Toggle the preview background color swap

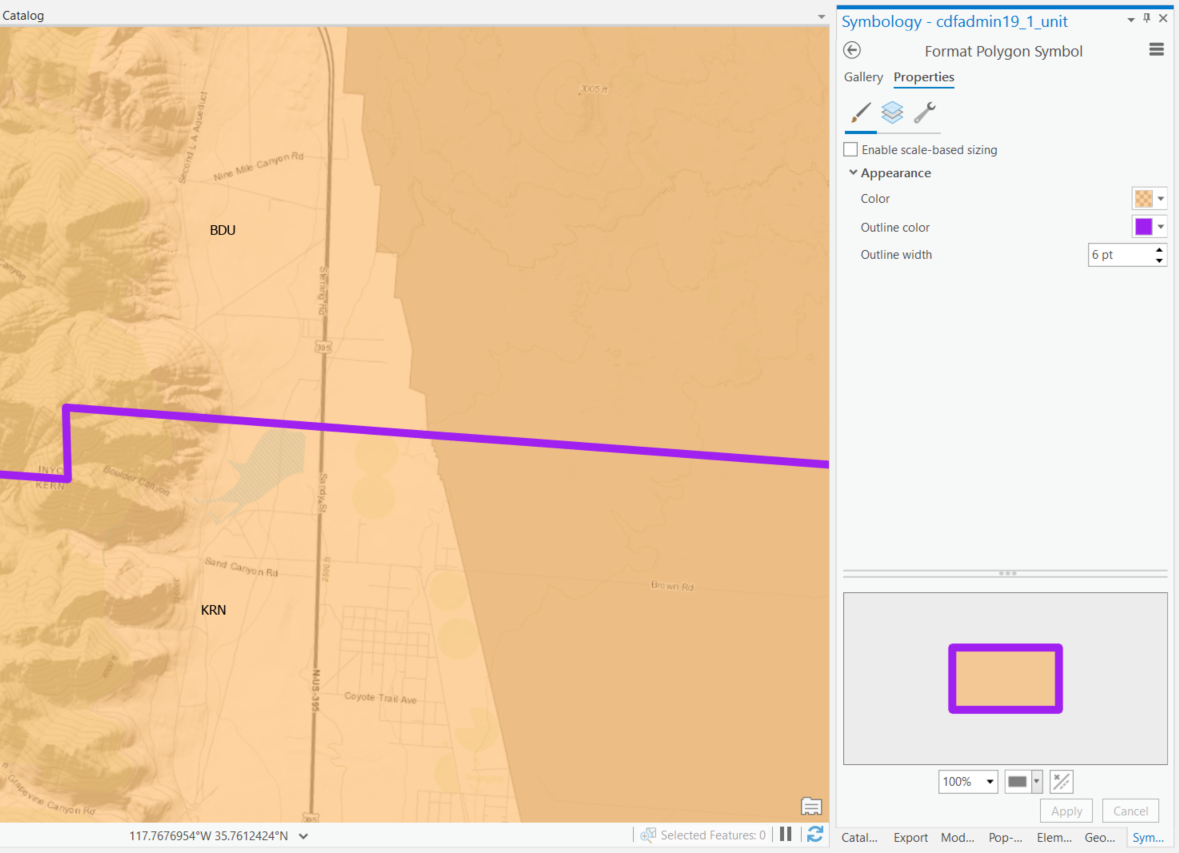pyautogui.click(x=1060, y=781)
